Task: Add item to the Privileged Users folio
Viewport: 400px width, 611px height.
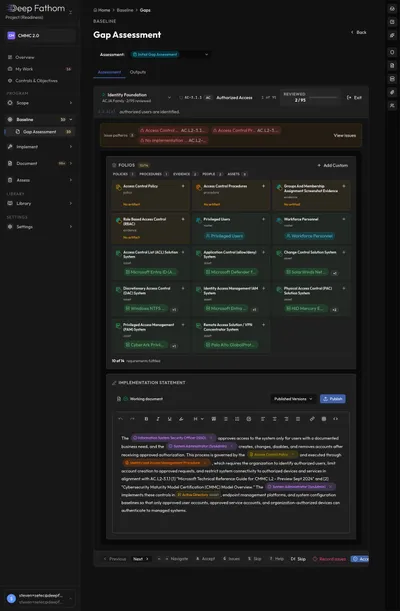Action: 264,219
